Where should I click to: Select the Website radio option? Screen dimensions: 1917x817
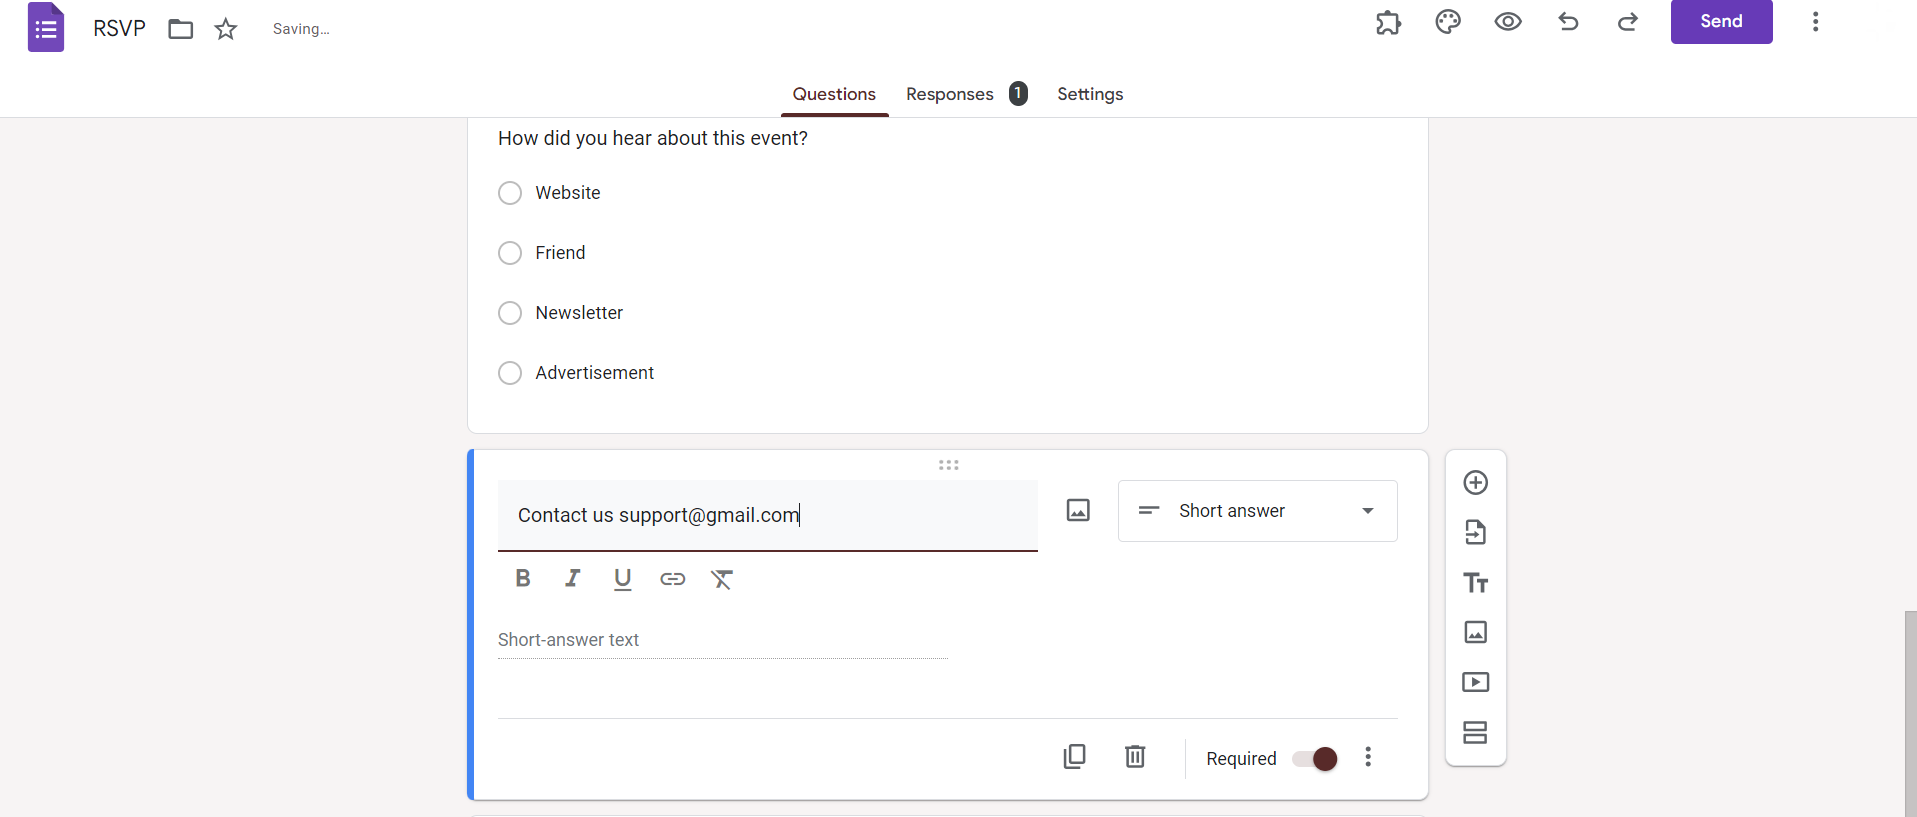point(510,193)
